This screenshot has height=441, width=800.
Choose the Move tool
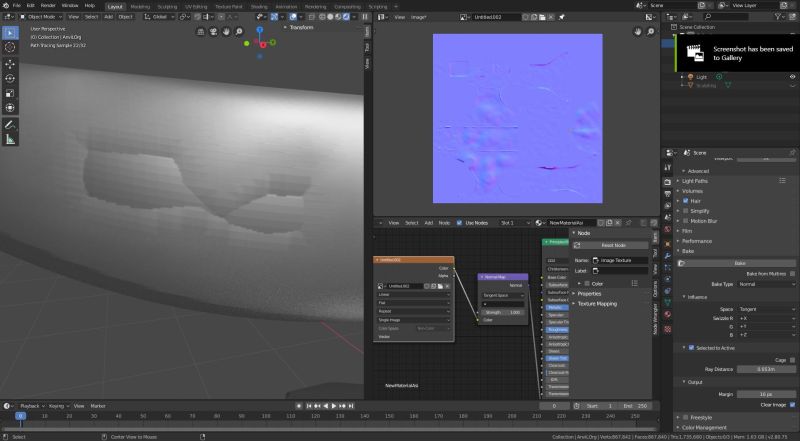[10, 64]
